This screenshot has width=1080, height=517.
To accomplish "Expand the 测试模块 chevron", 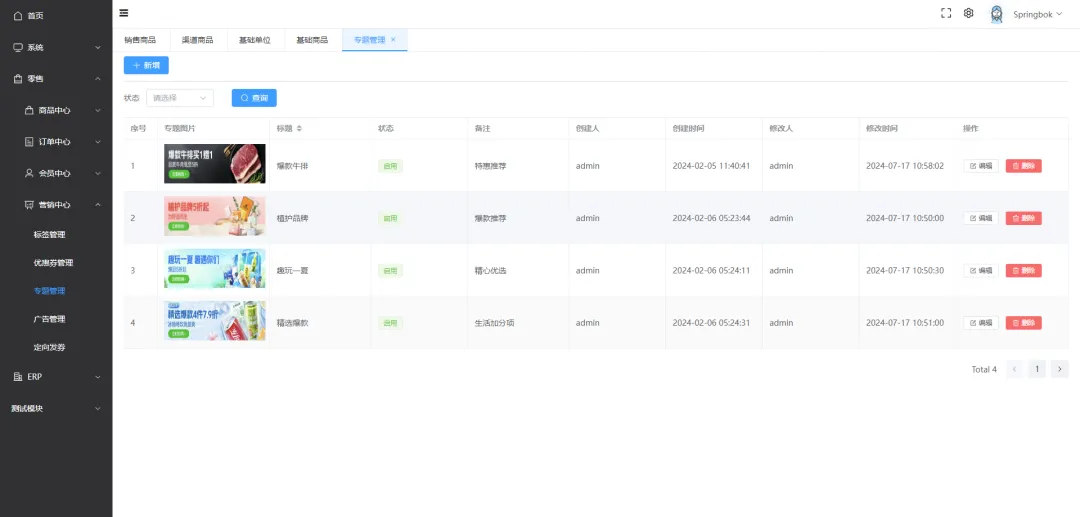I will tap(98, 408).
